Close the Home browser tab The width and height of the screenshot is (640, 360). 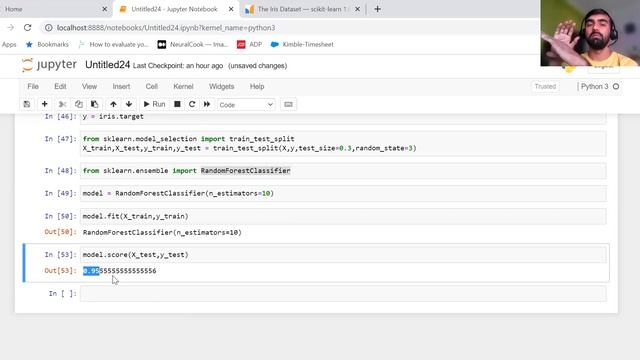tap(104, 9)
